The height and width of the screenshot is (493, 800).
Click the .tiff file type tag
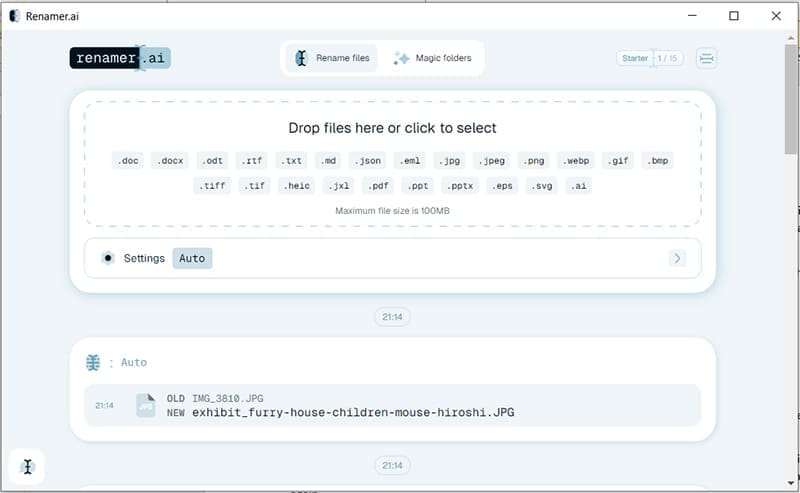(x=212, y=186)
